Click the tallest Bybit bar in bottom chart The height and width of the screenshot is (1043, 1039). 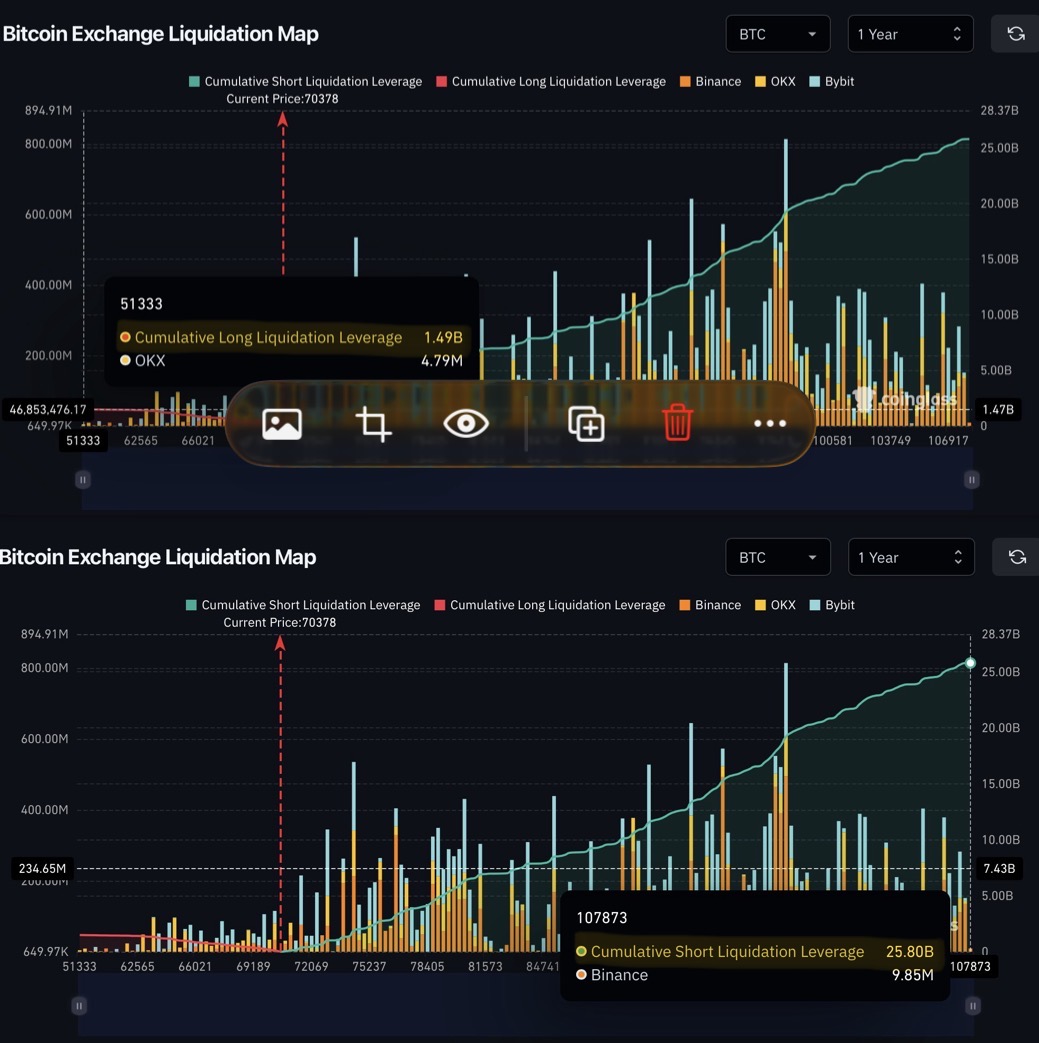tap(786, 698)
